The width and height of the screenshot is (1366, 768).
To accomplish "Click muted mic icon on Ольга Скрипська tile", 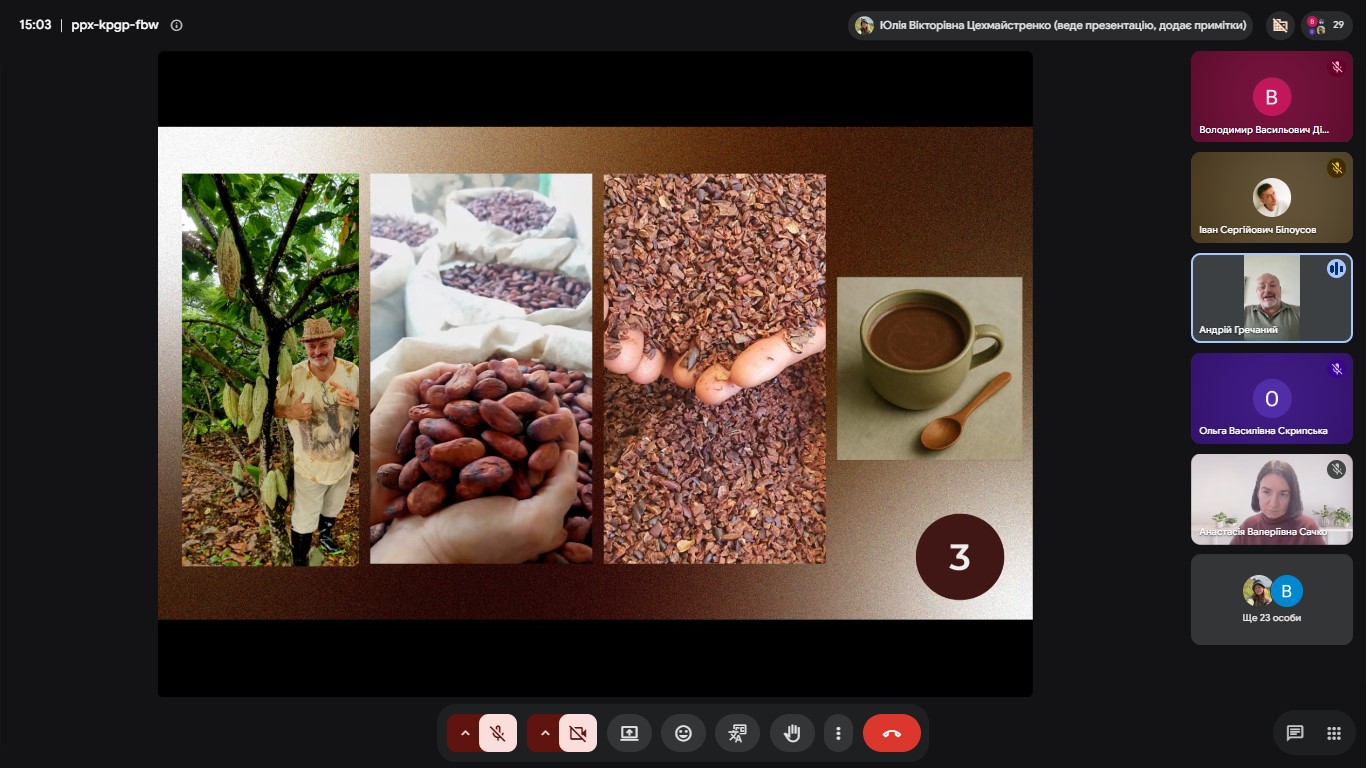I will pos(1336,369).
